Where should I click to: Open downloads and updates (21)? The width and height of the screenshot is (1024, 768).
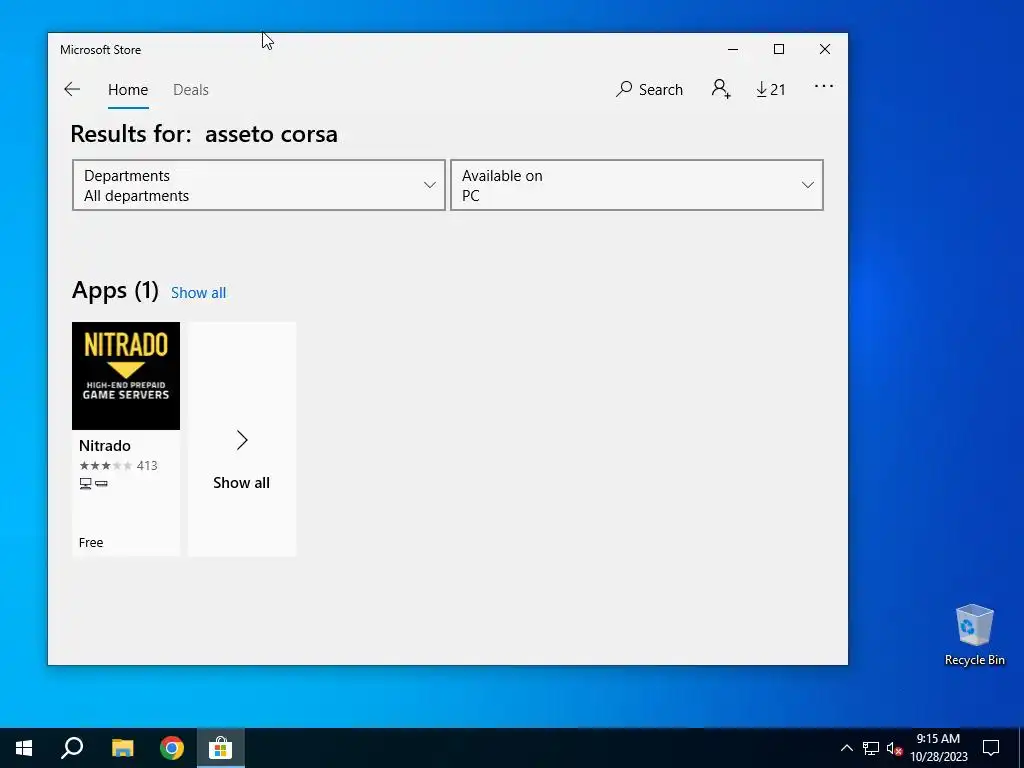click(771, 89)
